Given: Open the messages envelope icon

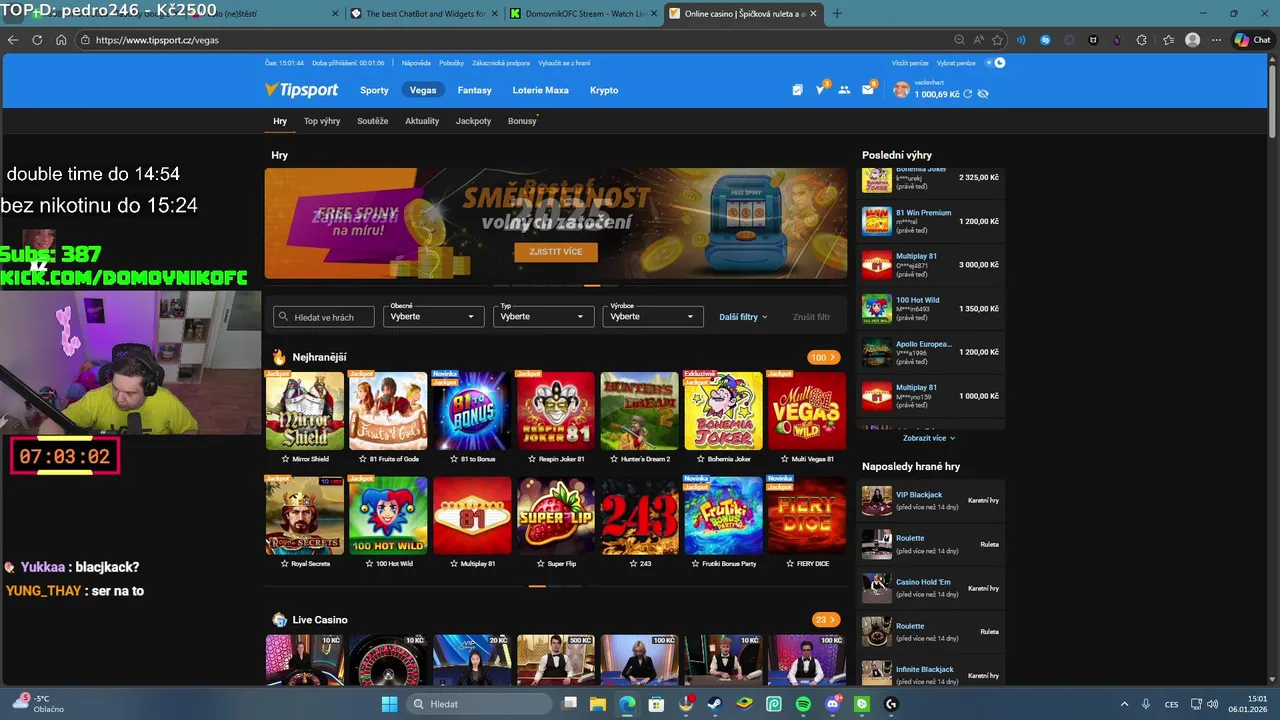Looking at the screenshot, I should pyautogui.click(x=868, y=90).
